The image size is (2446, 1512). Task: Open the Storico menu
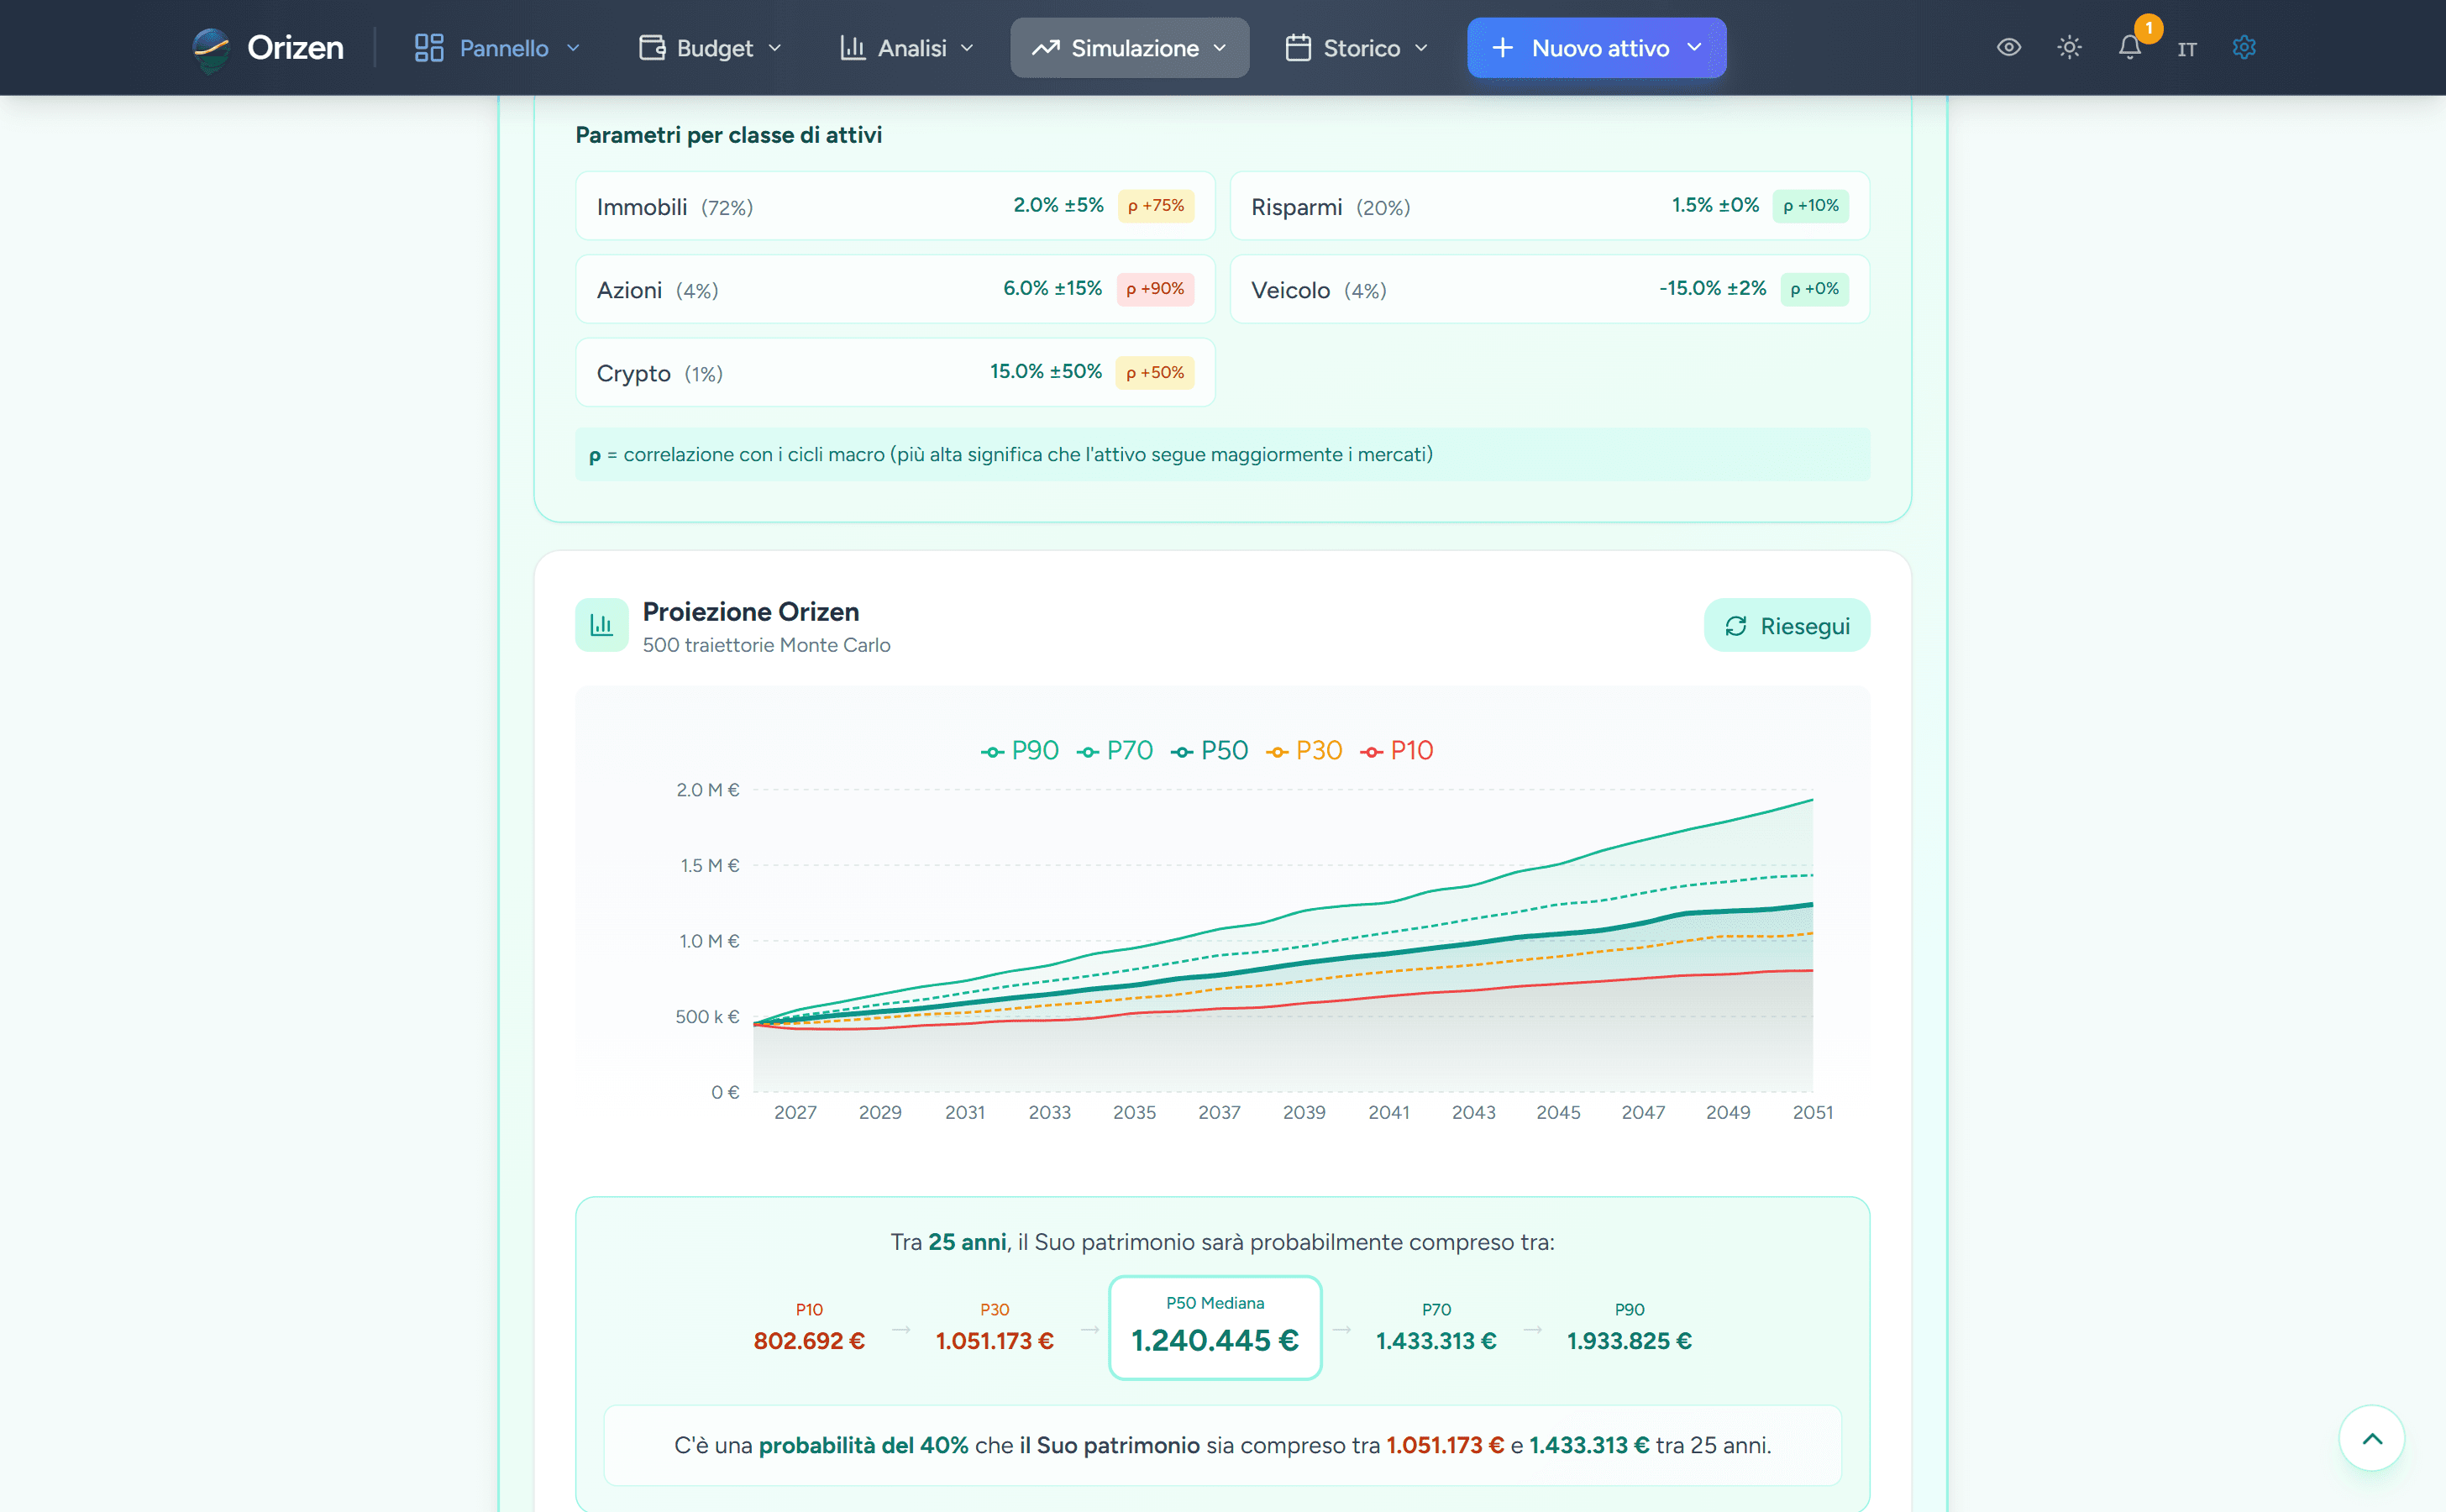1357,48
